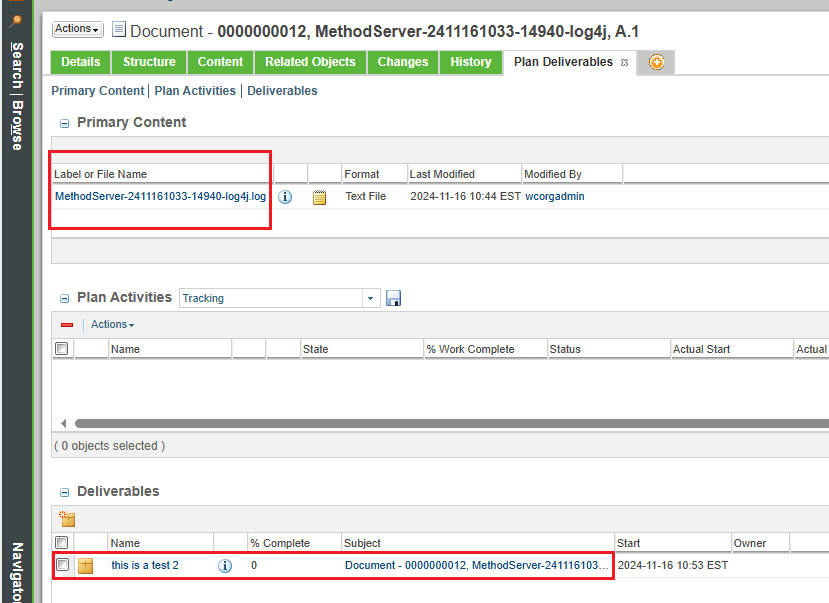The height and width of the screenshot is (603, 829).
Task: Open the Actions dropdown inside Plan Activities
Action: [112, 324]
